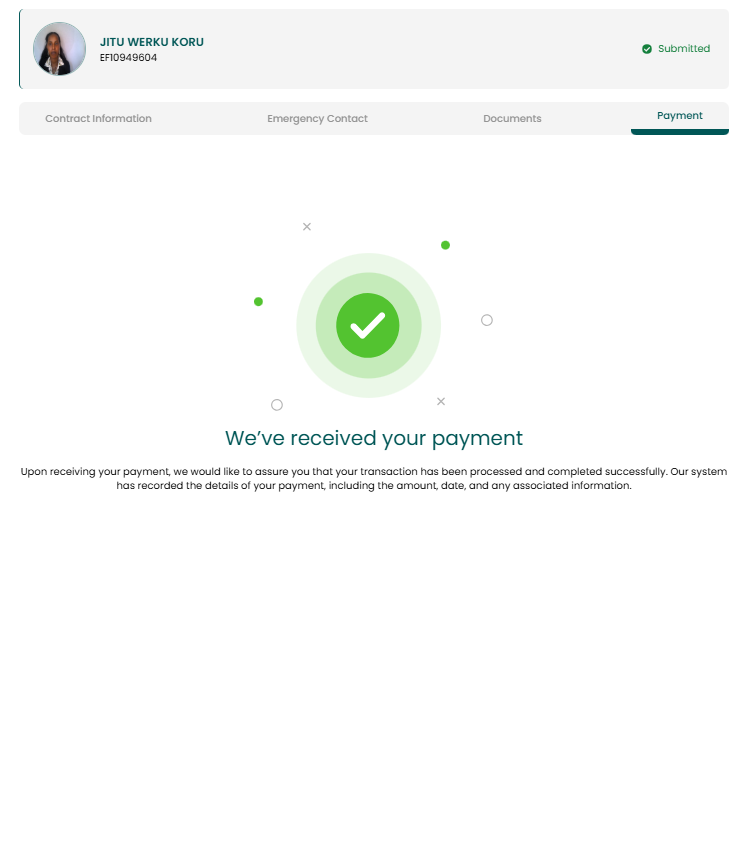This screenshot has height=856, width=749.
Task: Click the dark green underline beneath Payment
Action: (680, 132)
